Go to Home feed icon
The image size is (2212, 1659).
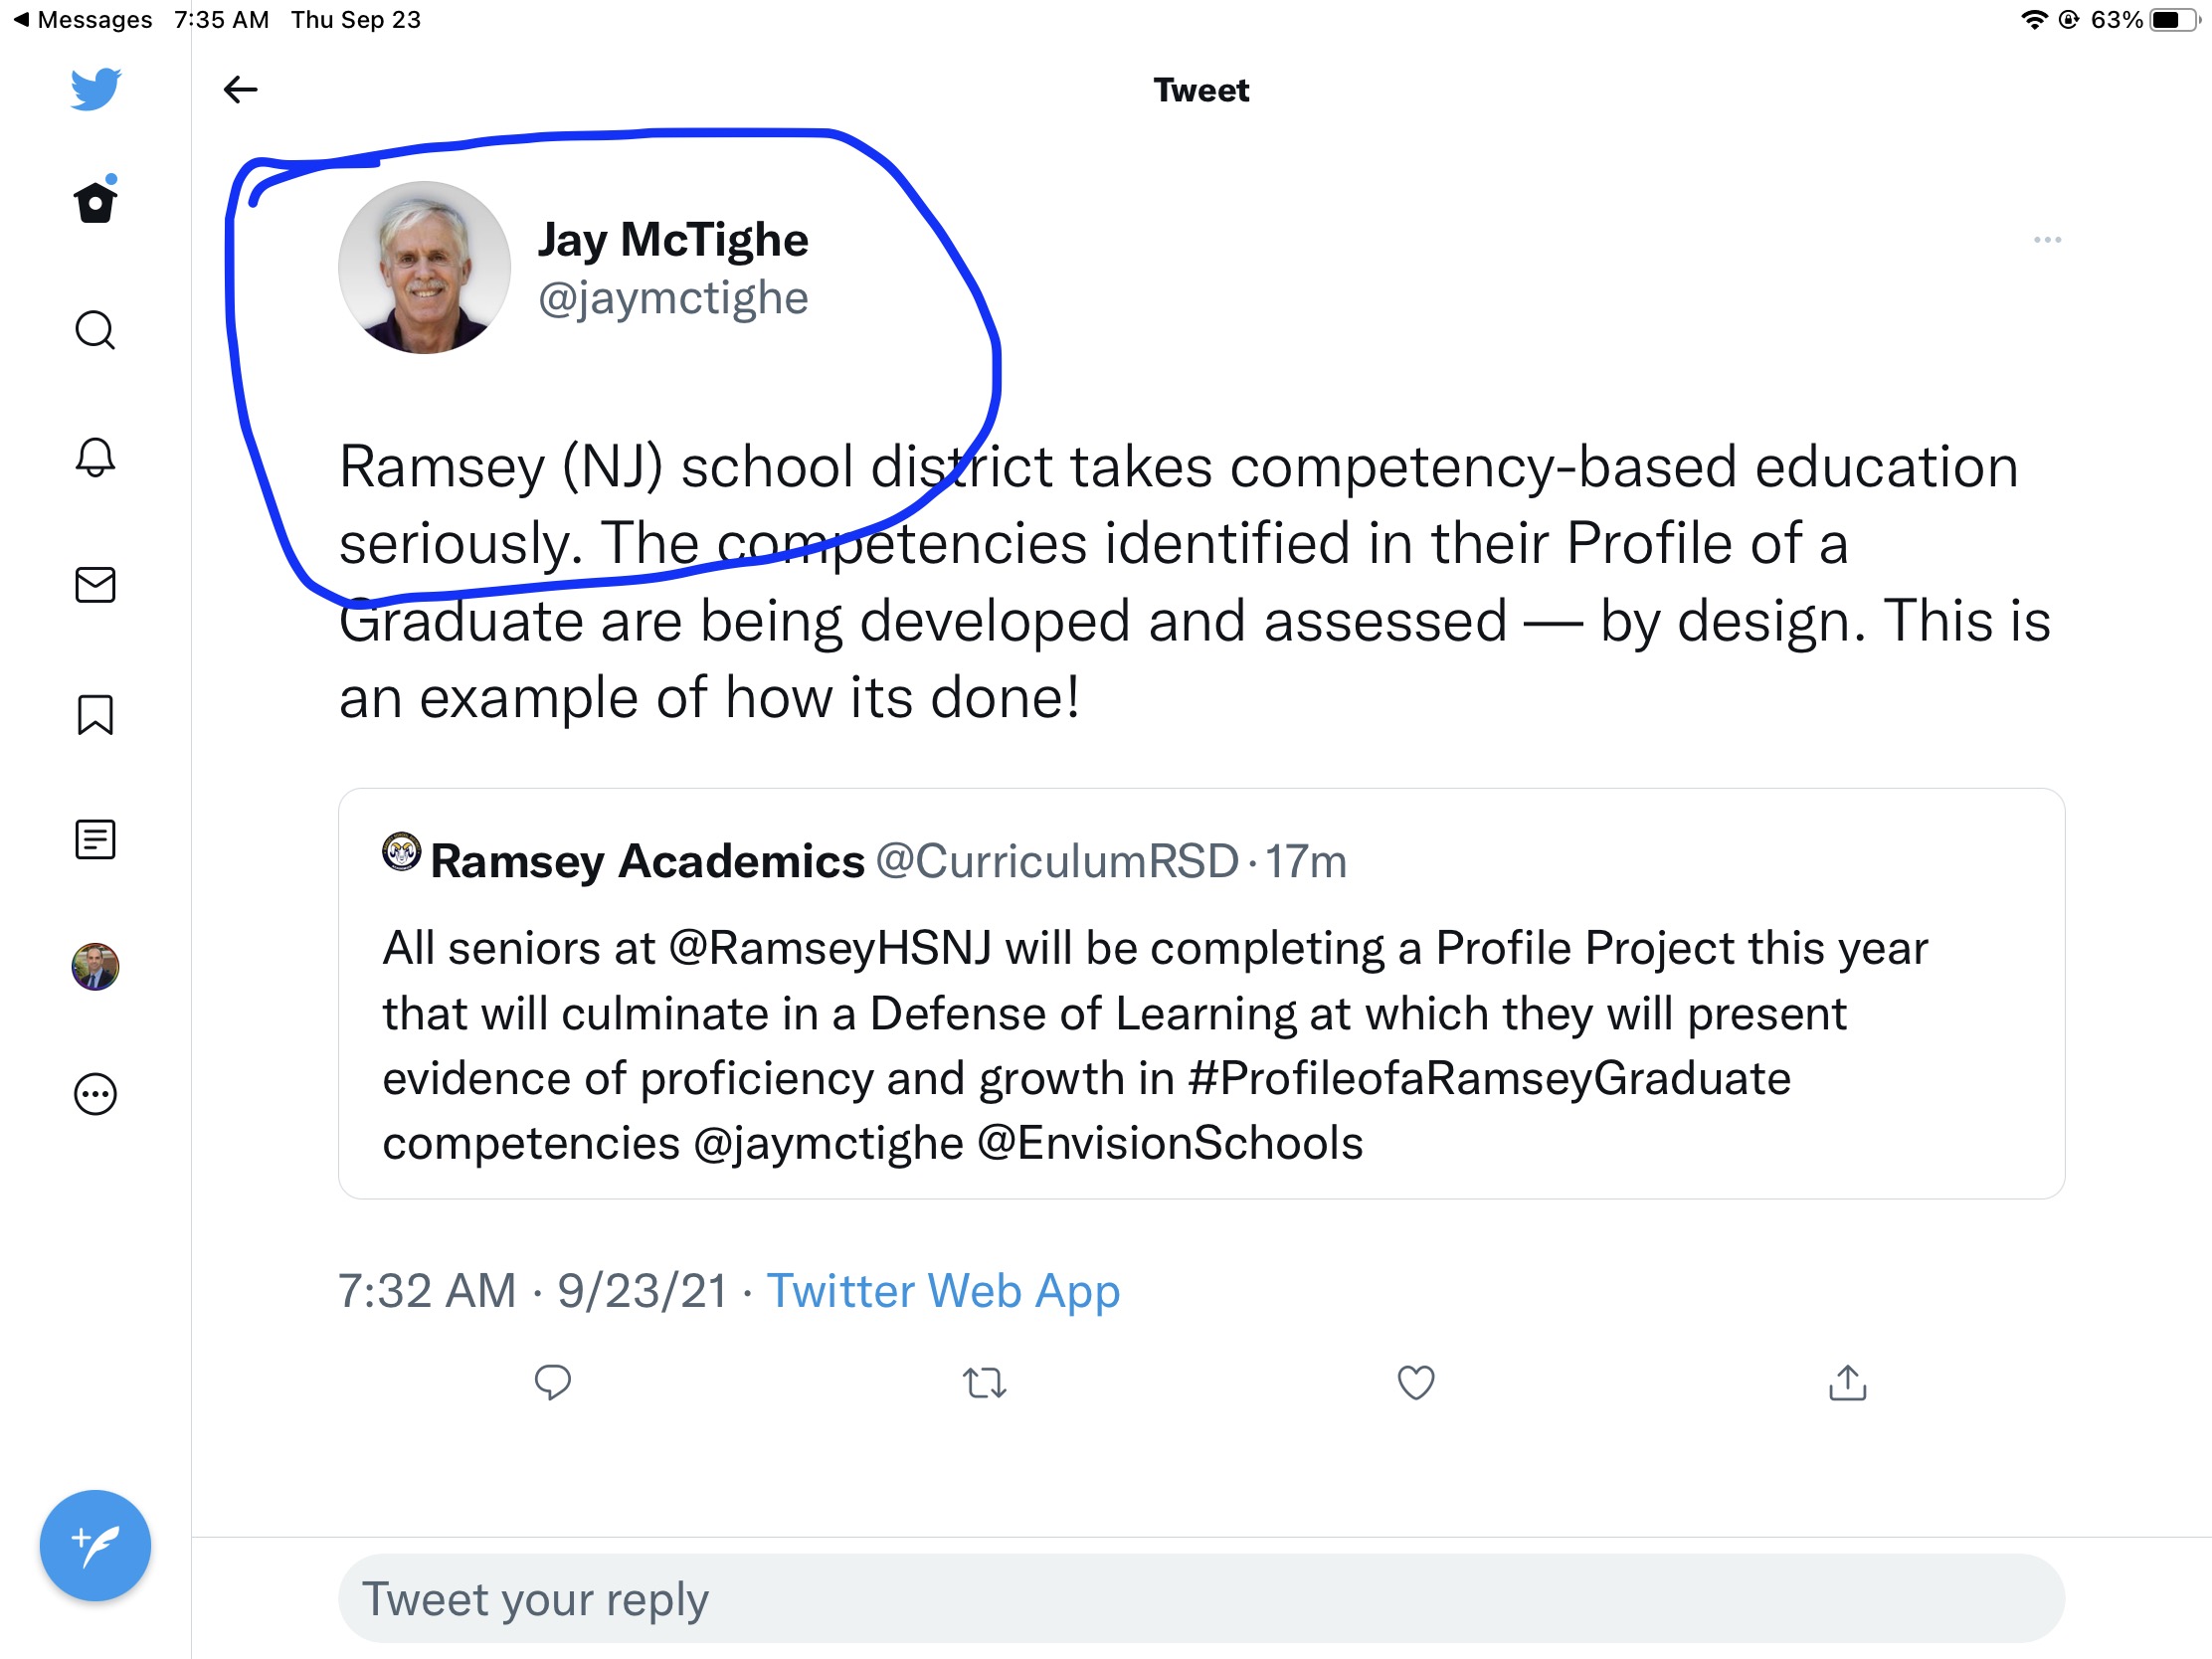coord(96,201)
